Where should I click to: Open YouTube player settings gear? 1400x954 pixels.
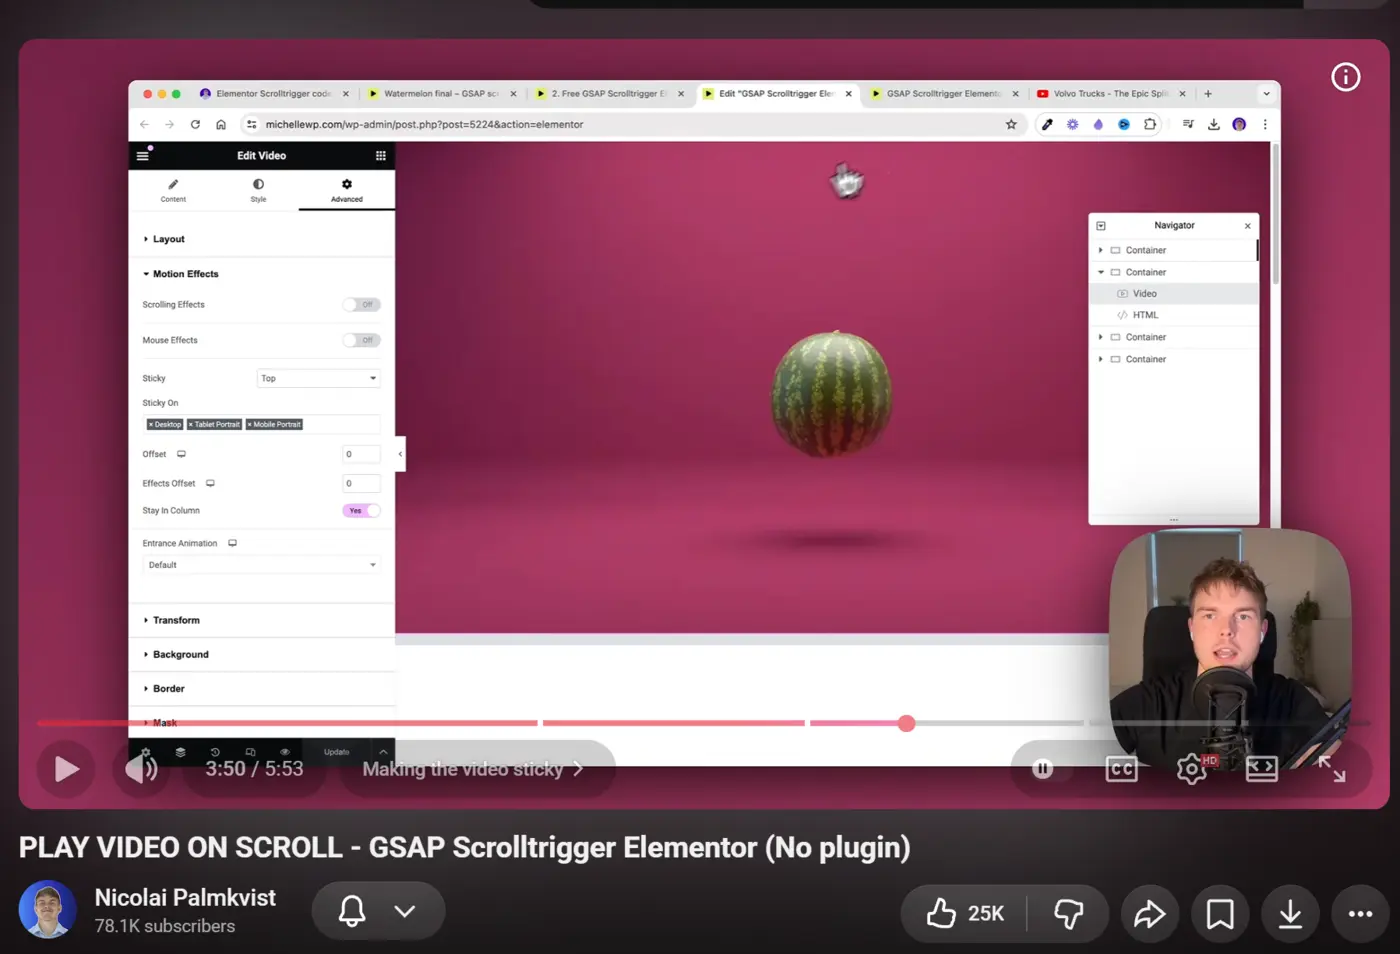[1192, 769]
